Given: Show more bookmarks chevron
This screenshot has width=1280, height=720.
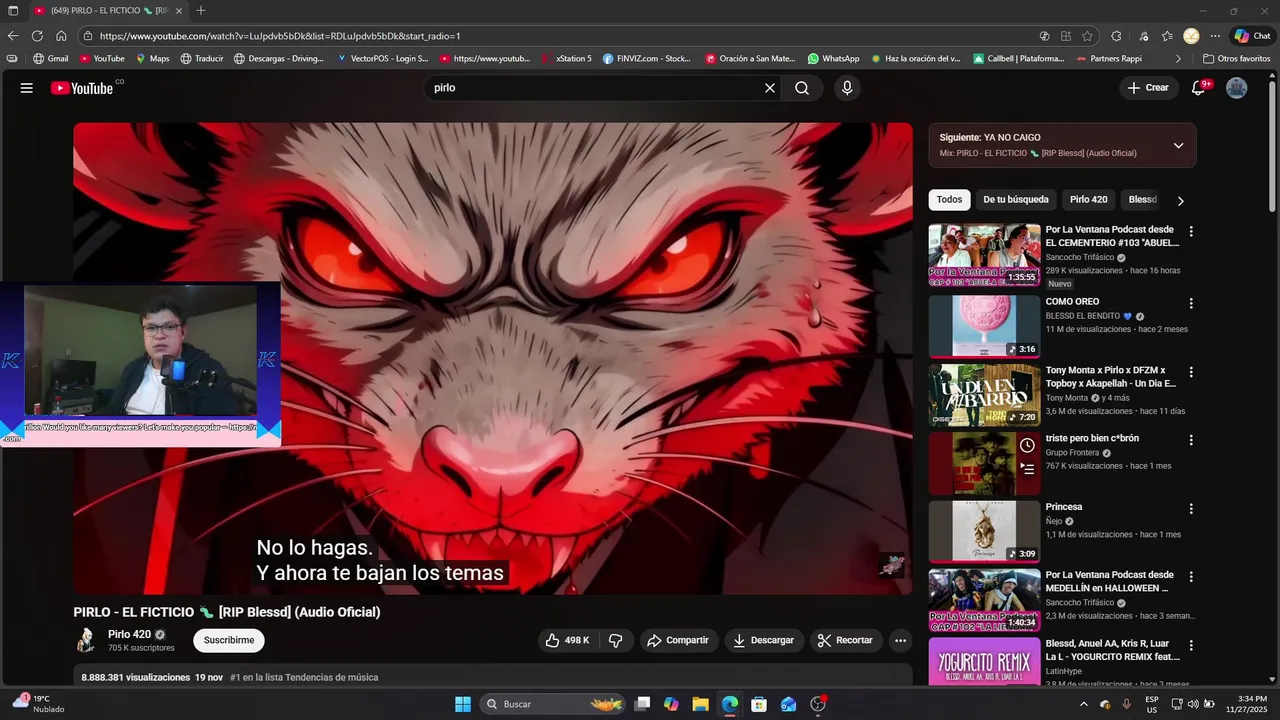Looking at the screenshot, I should [1177, 59].
